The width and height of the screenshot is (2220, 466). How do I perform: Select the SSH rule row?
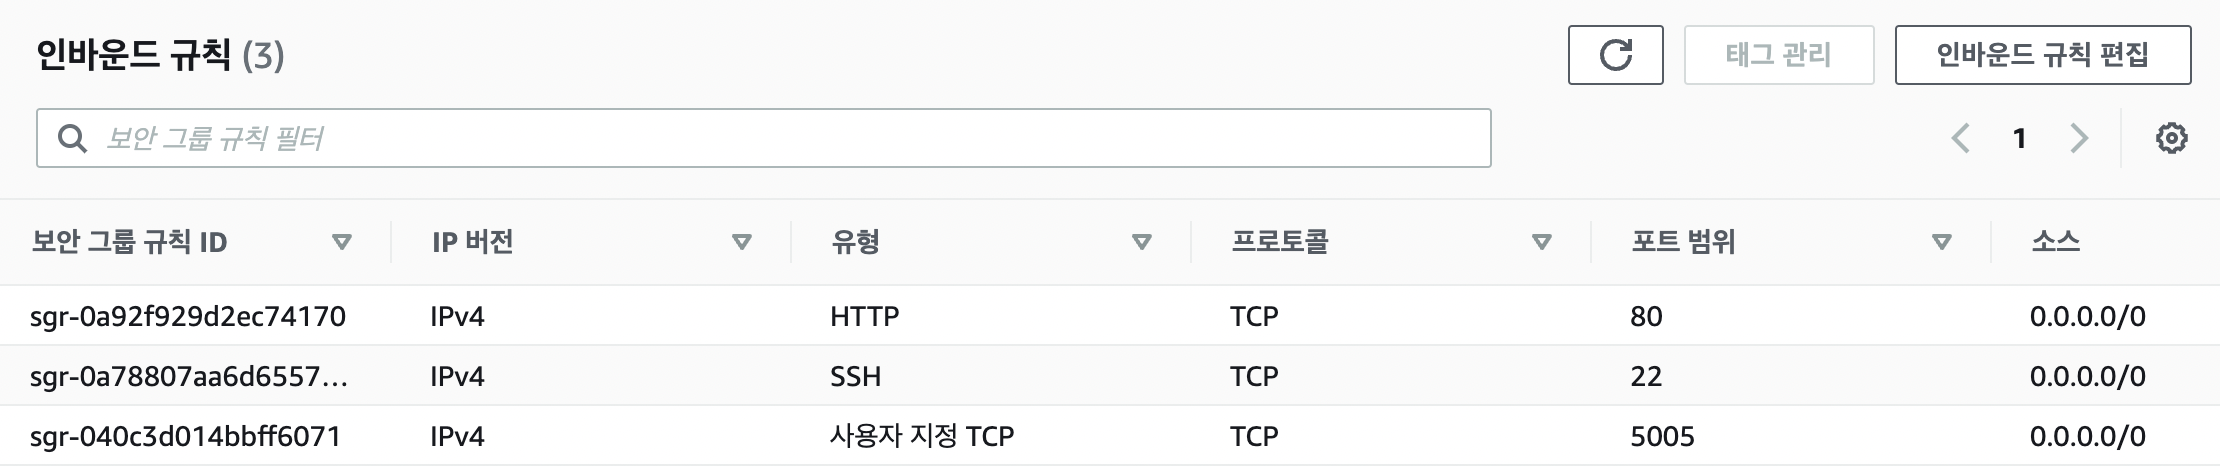1110,376
